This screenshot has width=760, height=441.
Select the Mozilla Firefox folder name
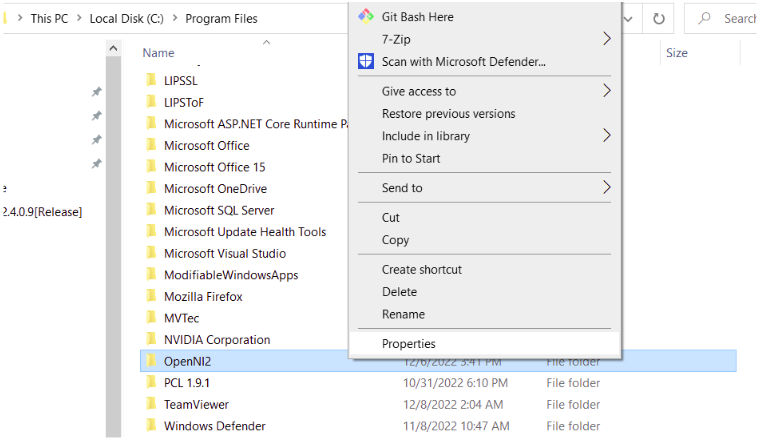(203, 297)
